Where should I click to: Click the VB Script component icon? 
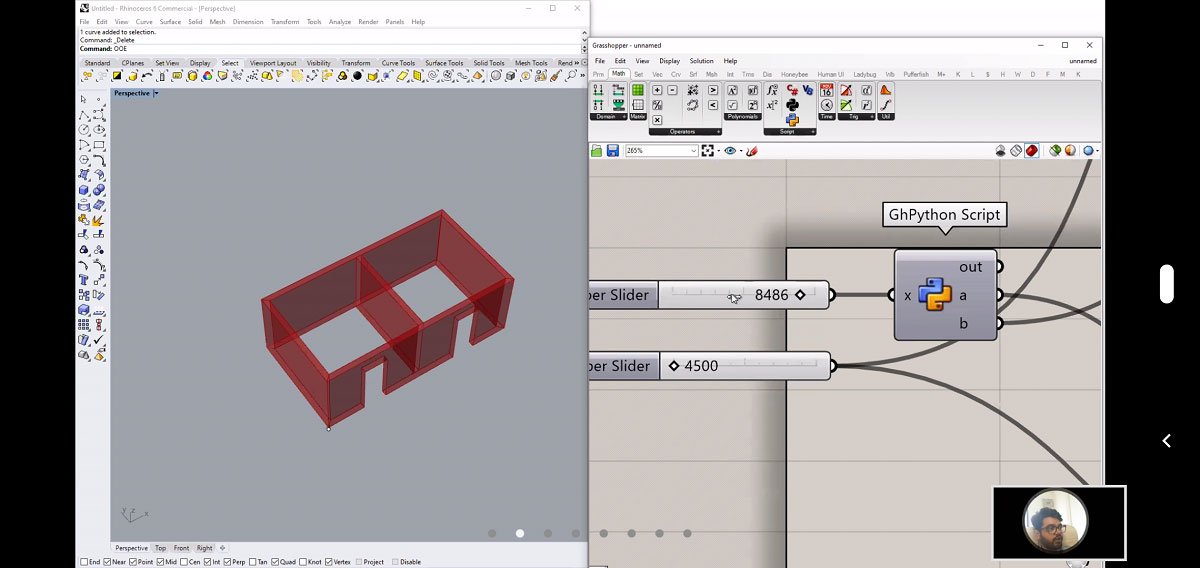pos(808,90)
